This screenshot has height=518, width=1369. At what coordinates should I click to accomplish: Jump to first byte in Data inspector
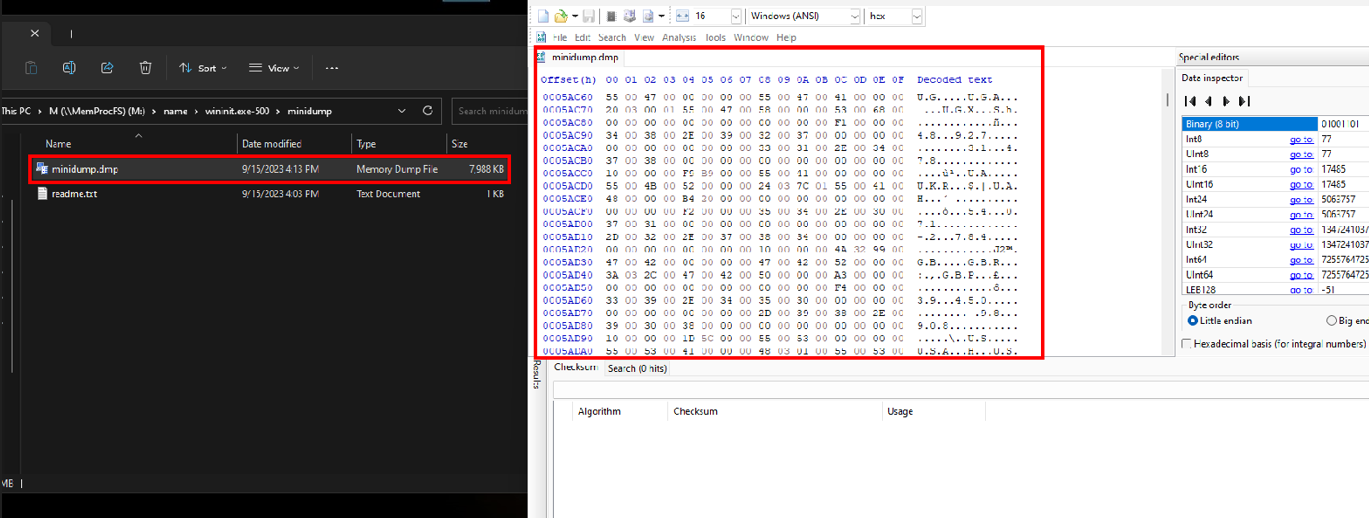(1190, 101)
